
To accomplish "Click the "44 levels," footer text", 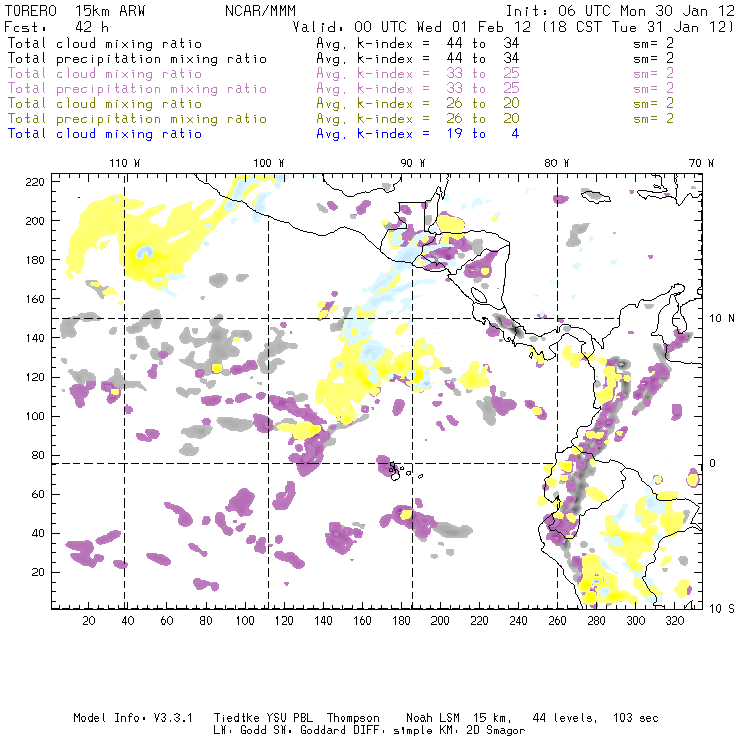I will 565,718.
